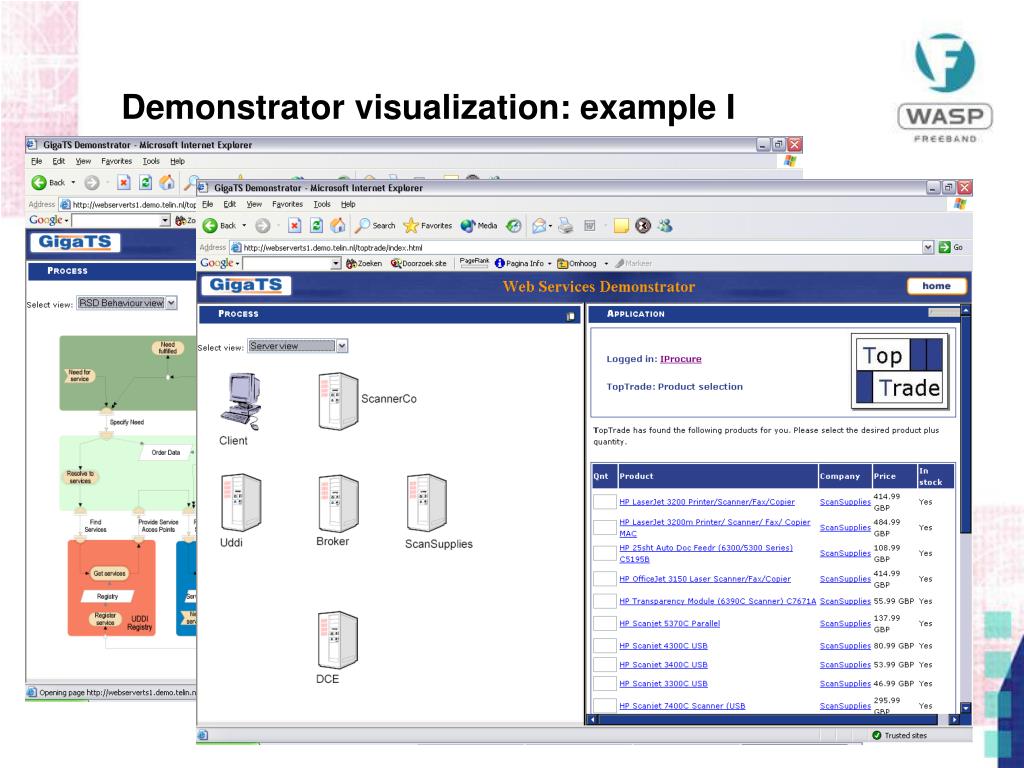Open Search pane from the front window toolbar
This screenshot has height=768, width=1024.
375,226
